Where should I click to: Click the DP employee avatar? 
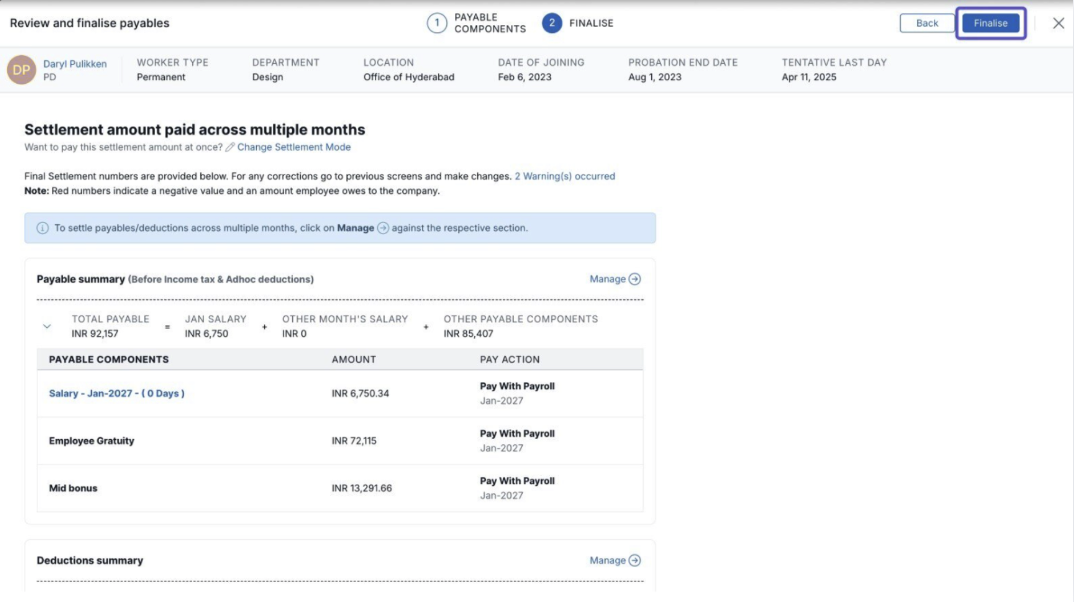(21, 70)
